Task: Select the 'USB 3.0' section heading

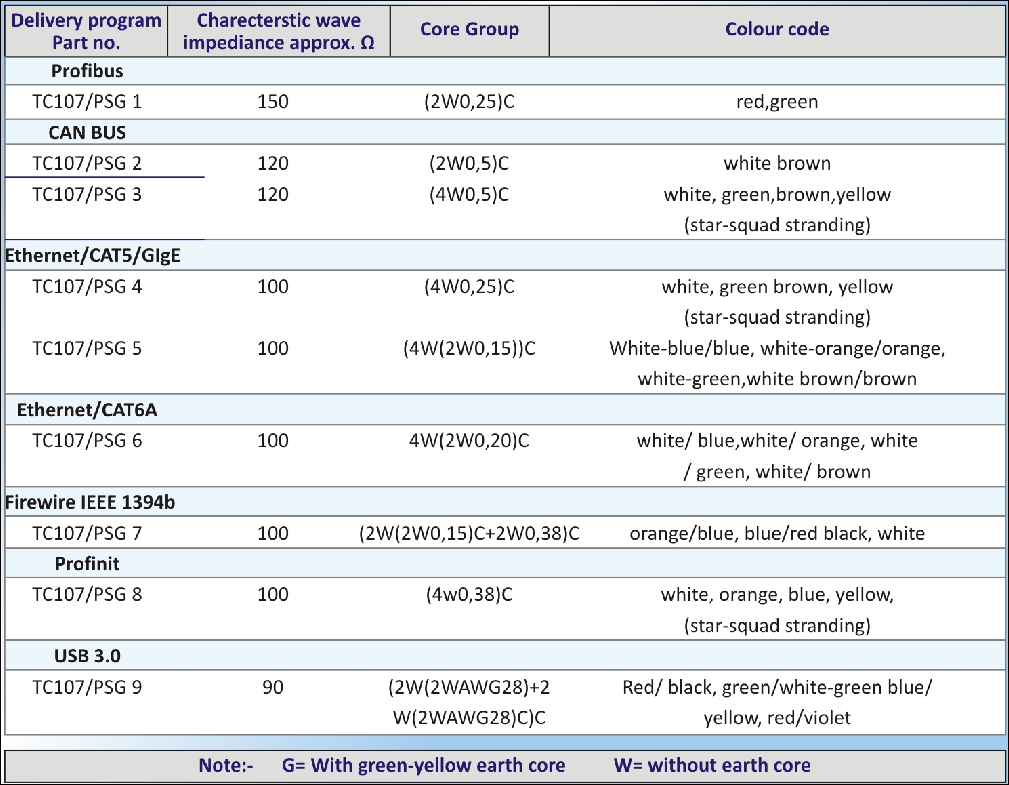Action: pos(87,656)
